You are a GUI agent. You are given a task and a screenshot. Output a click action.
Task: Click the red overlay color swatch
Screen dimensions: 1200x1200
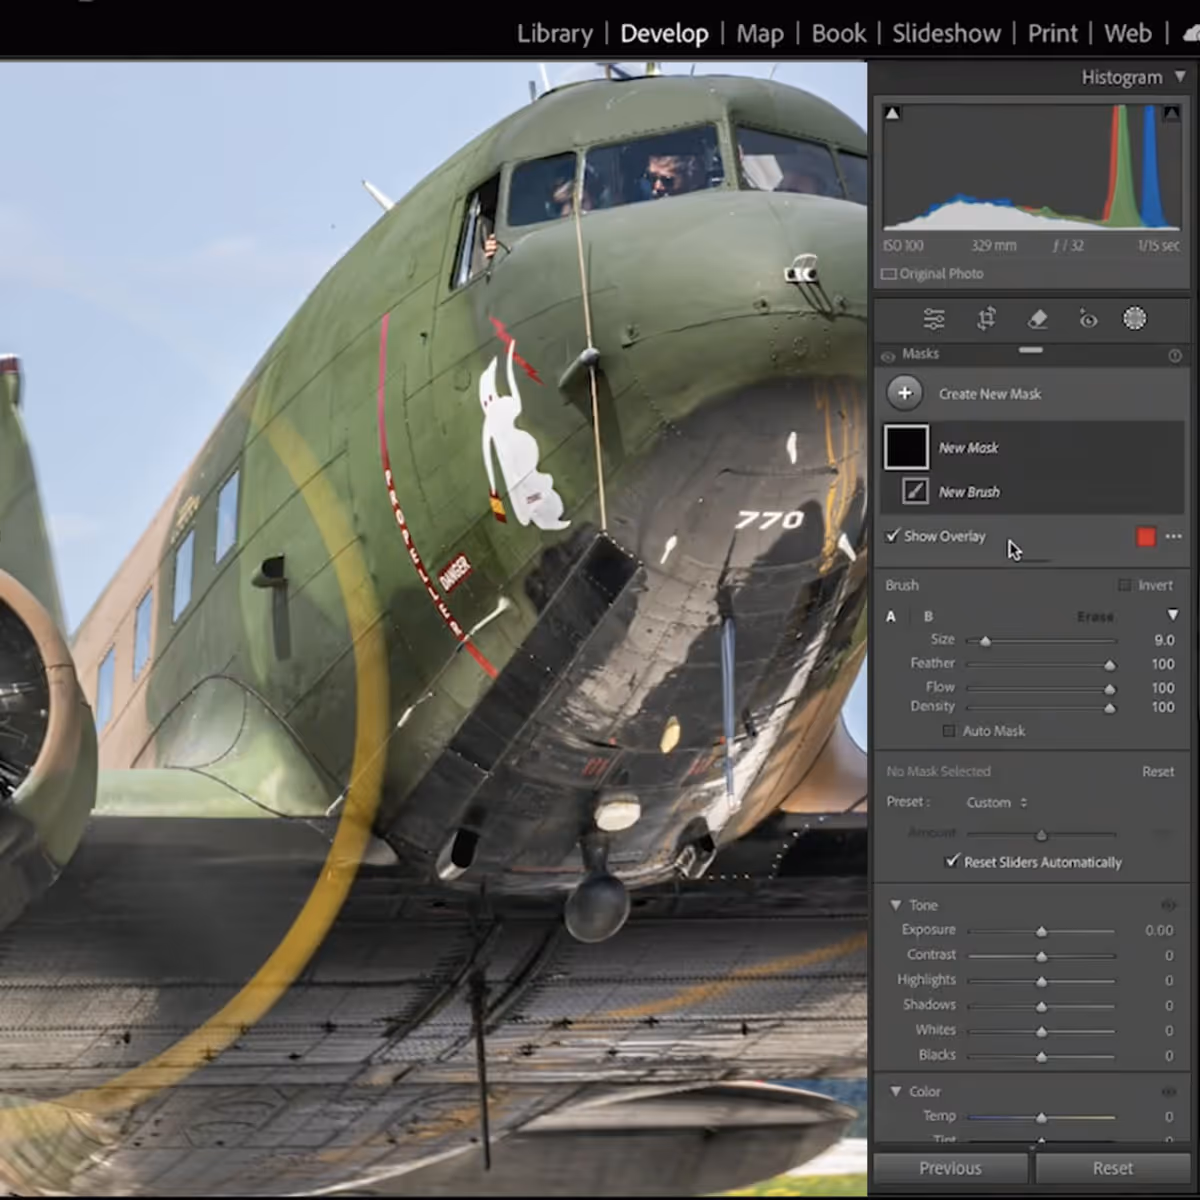point(1146,537)
